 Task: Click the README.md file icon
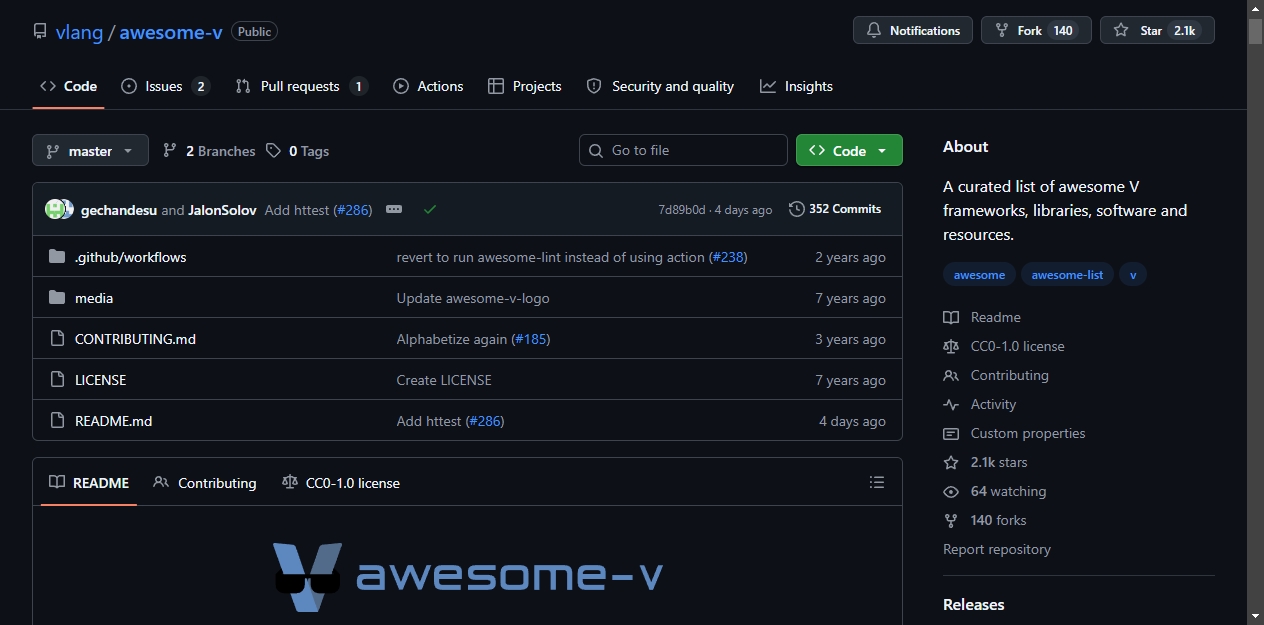[x=57, y=421]
